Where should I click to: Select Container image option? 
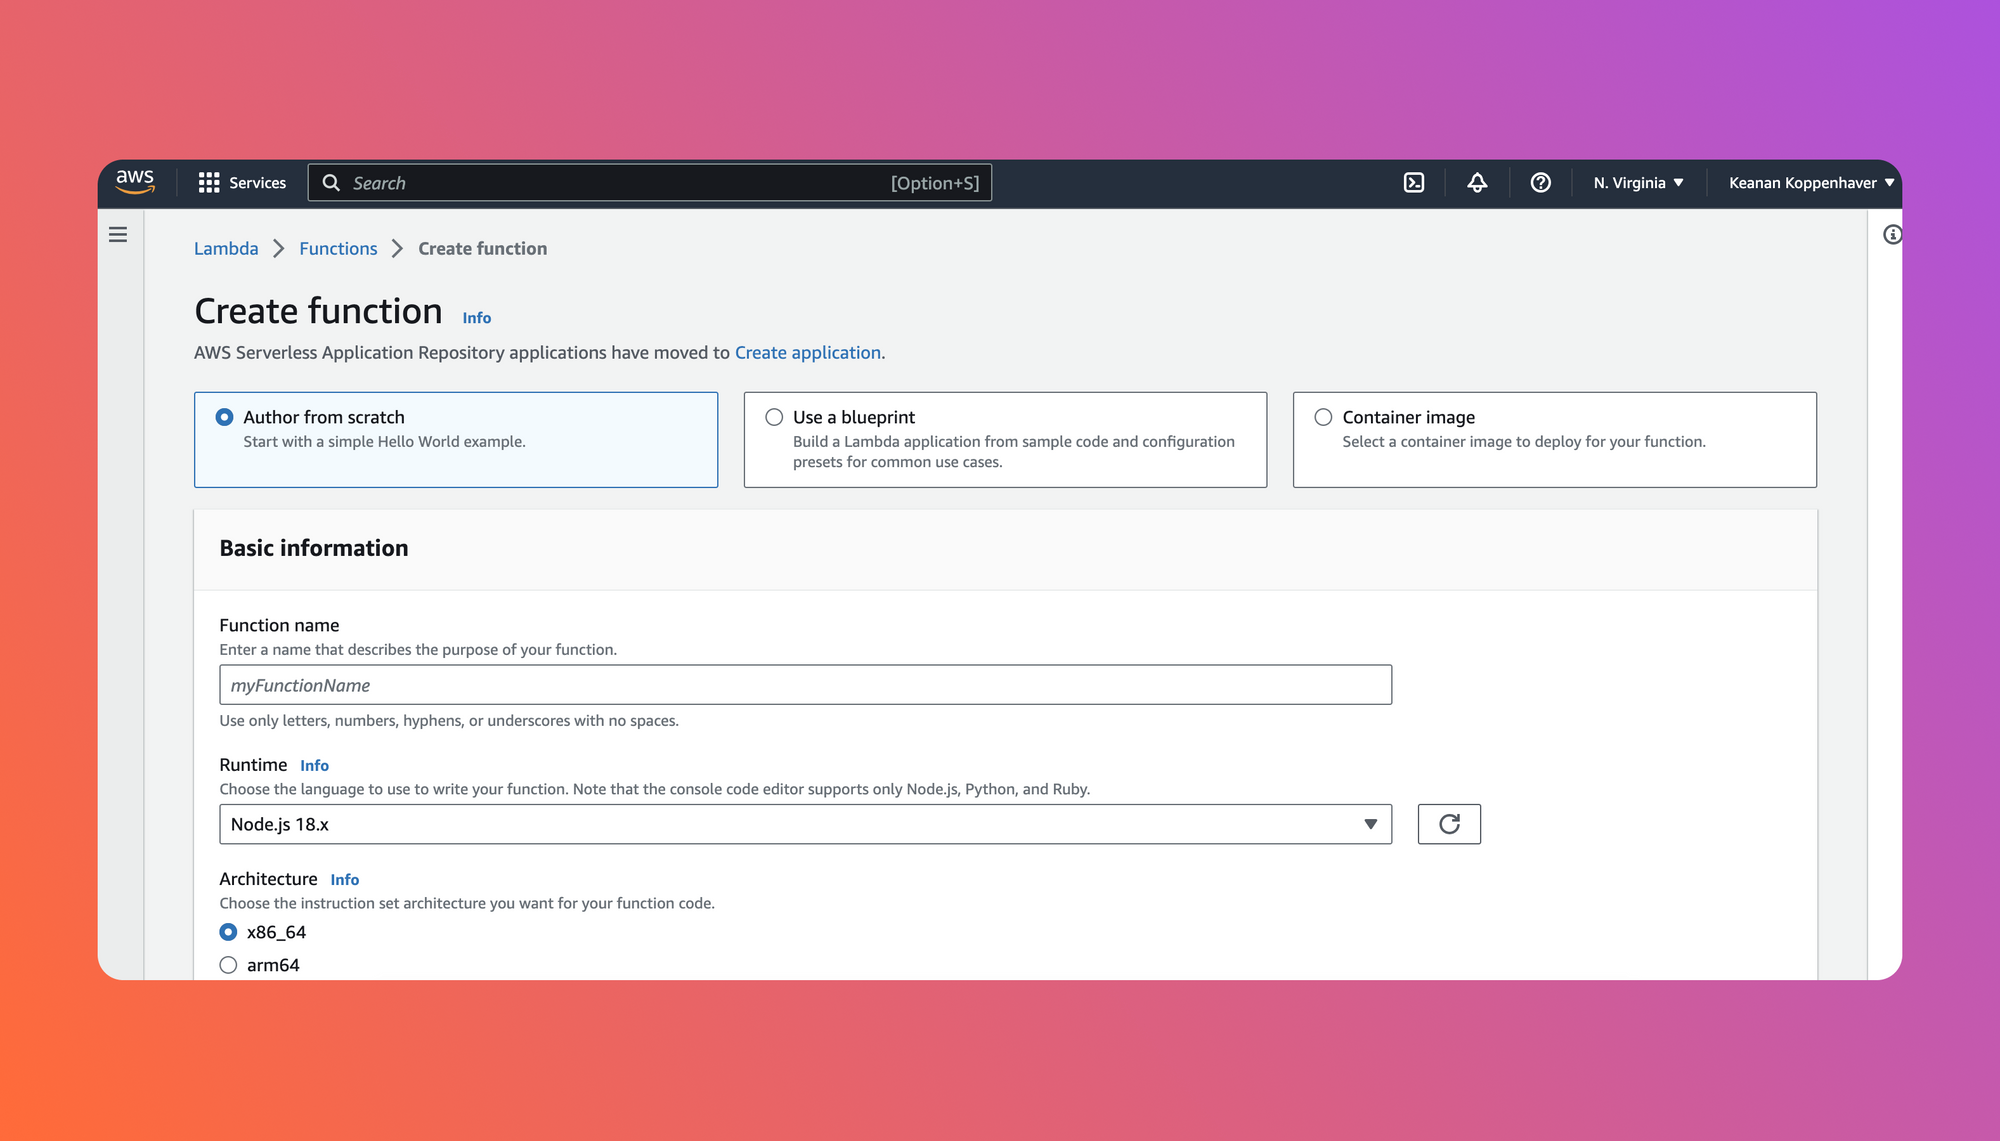(x=1555, y=440)
